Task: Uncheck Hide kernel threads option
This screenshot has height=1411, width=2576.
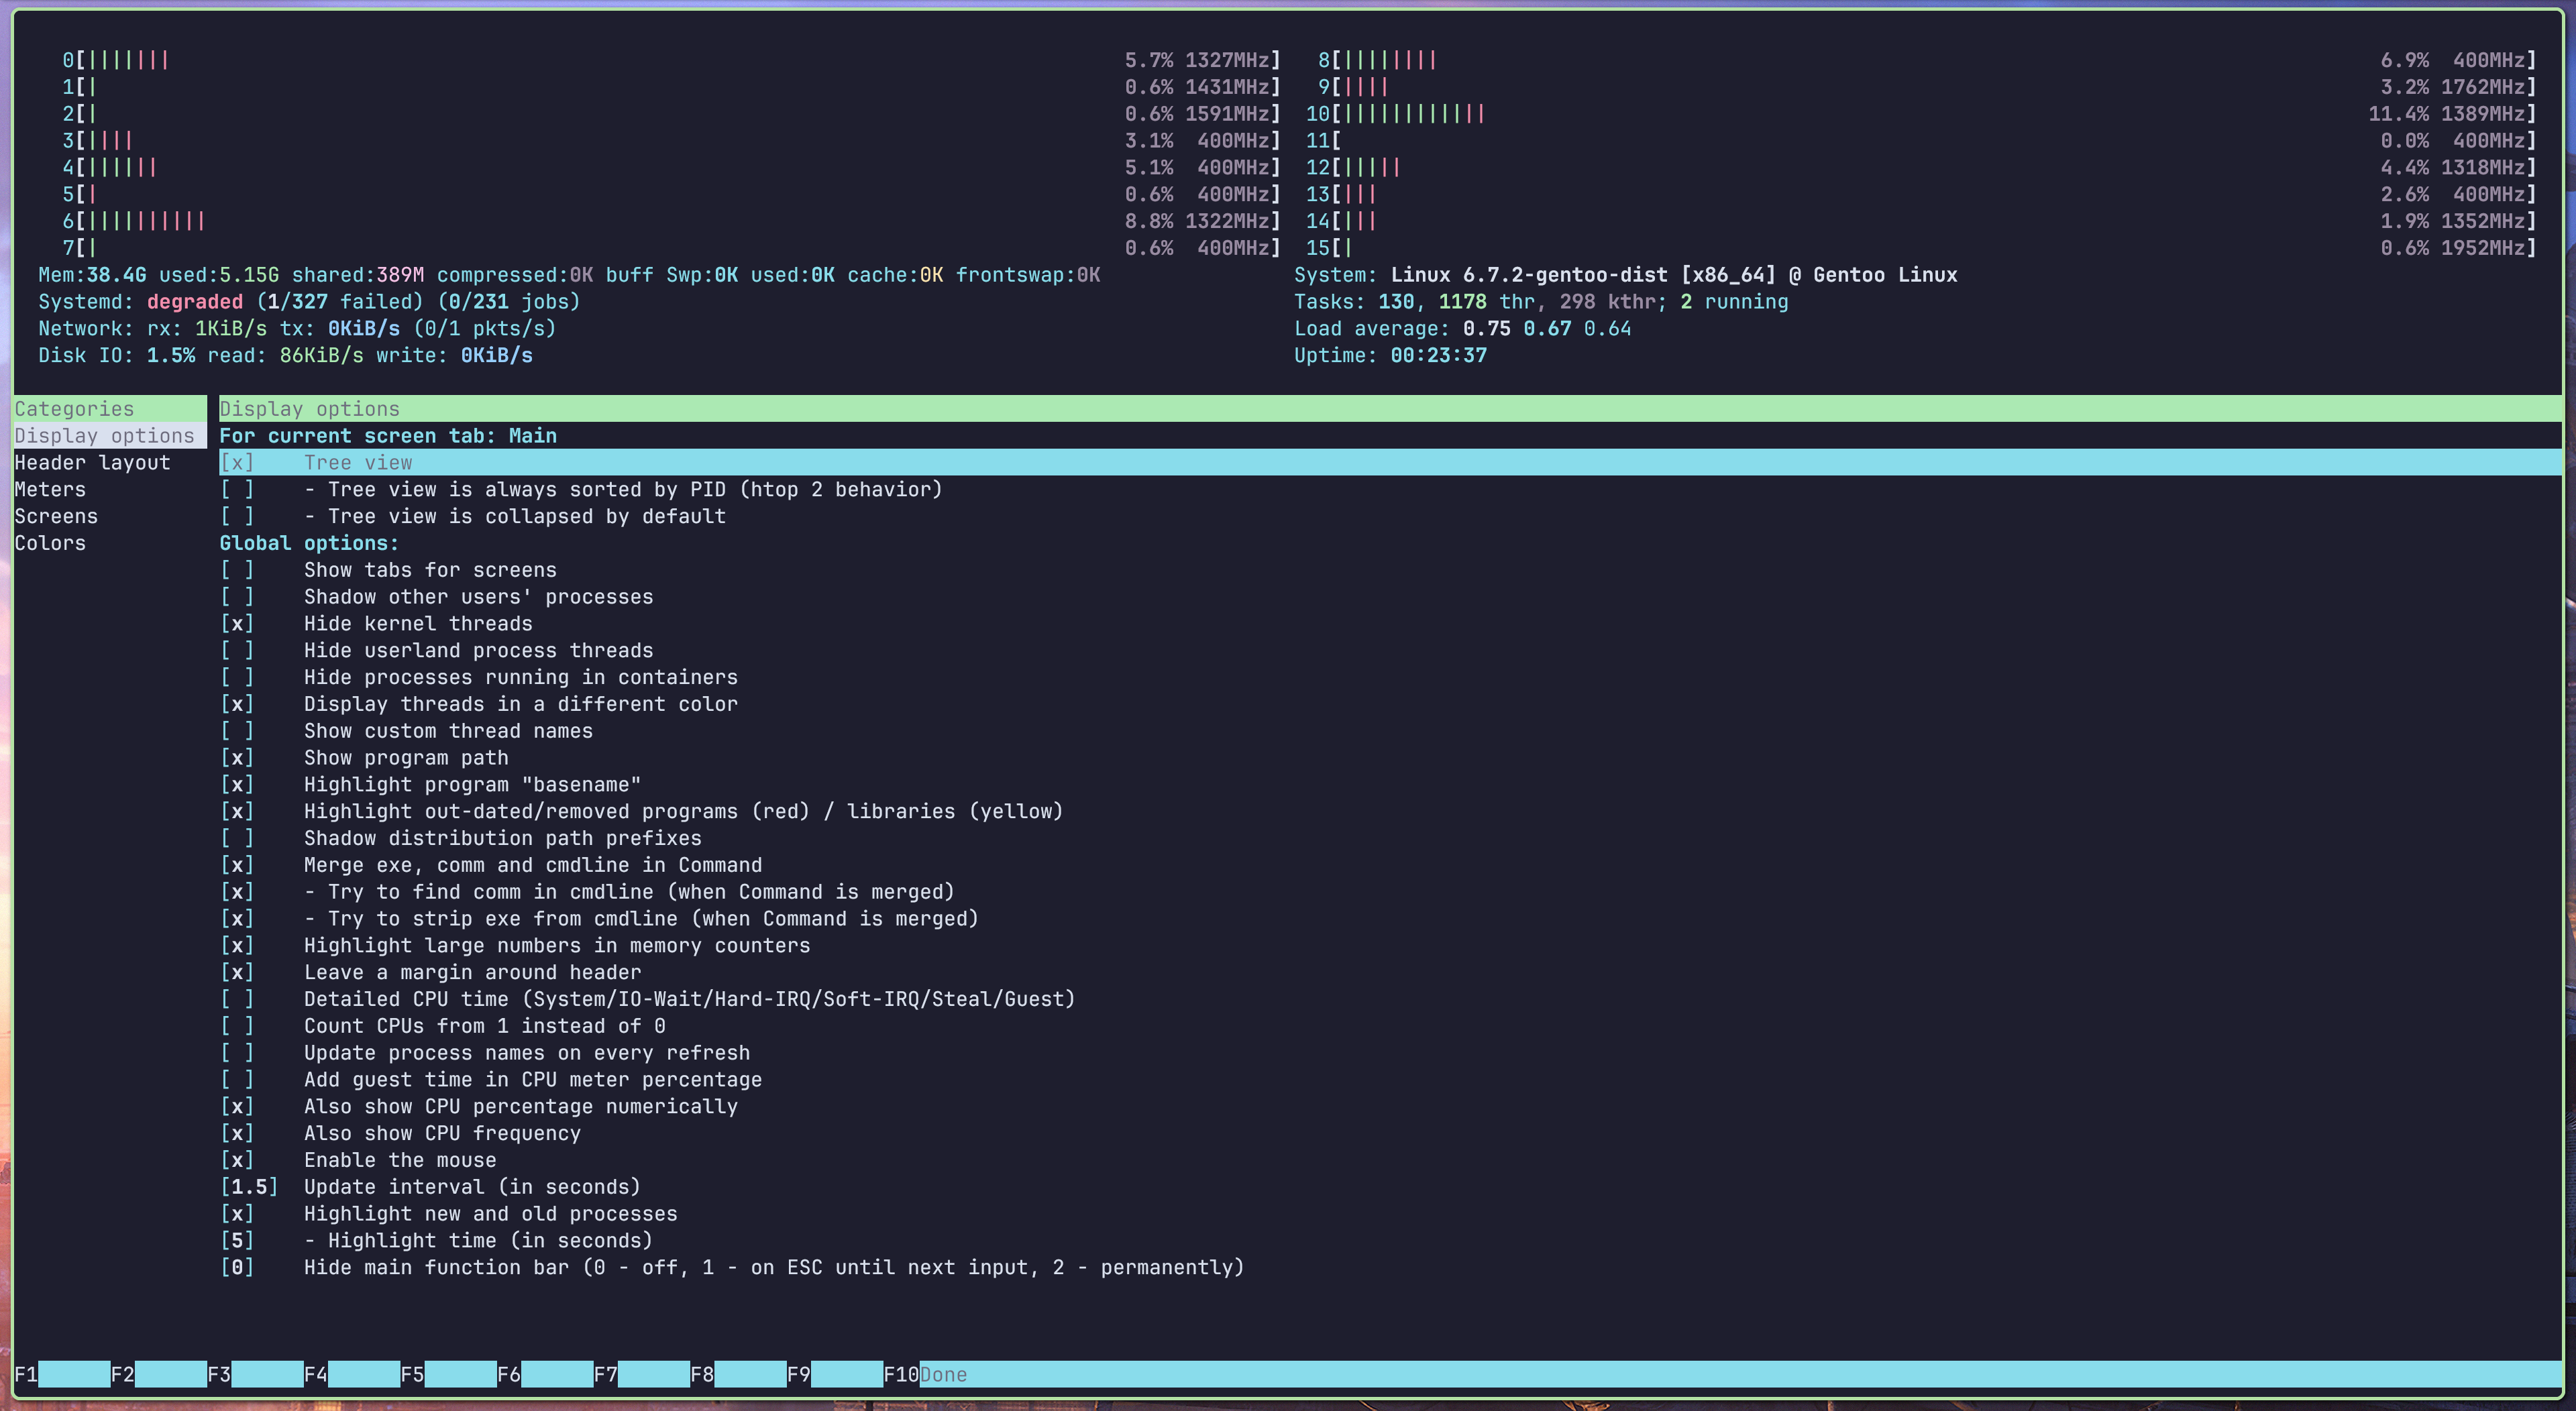Action: [x=237, y=623]
